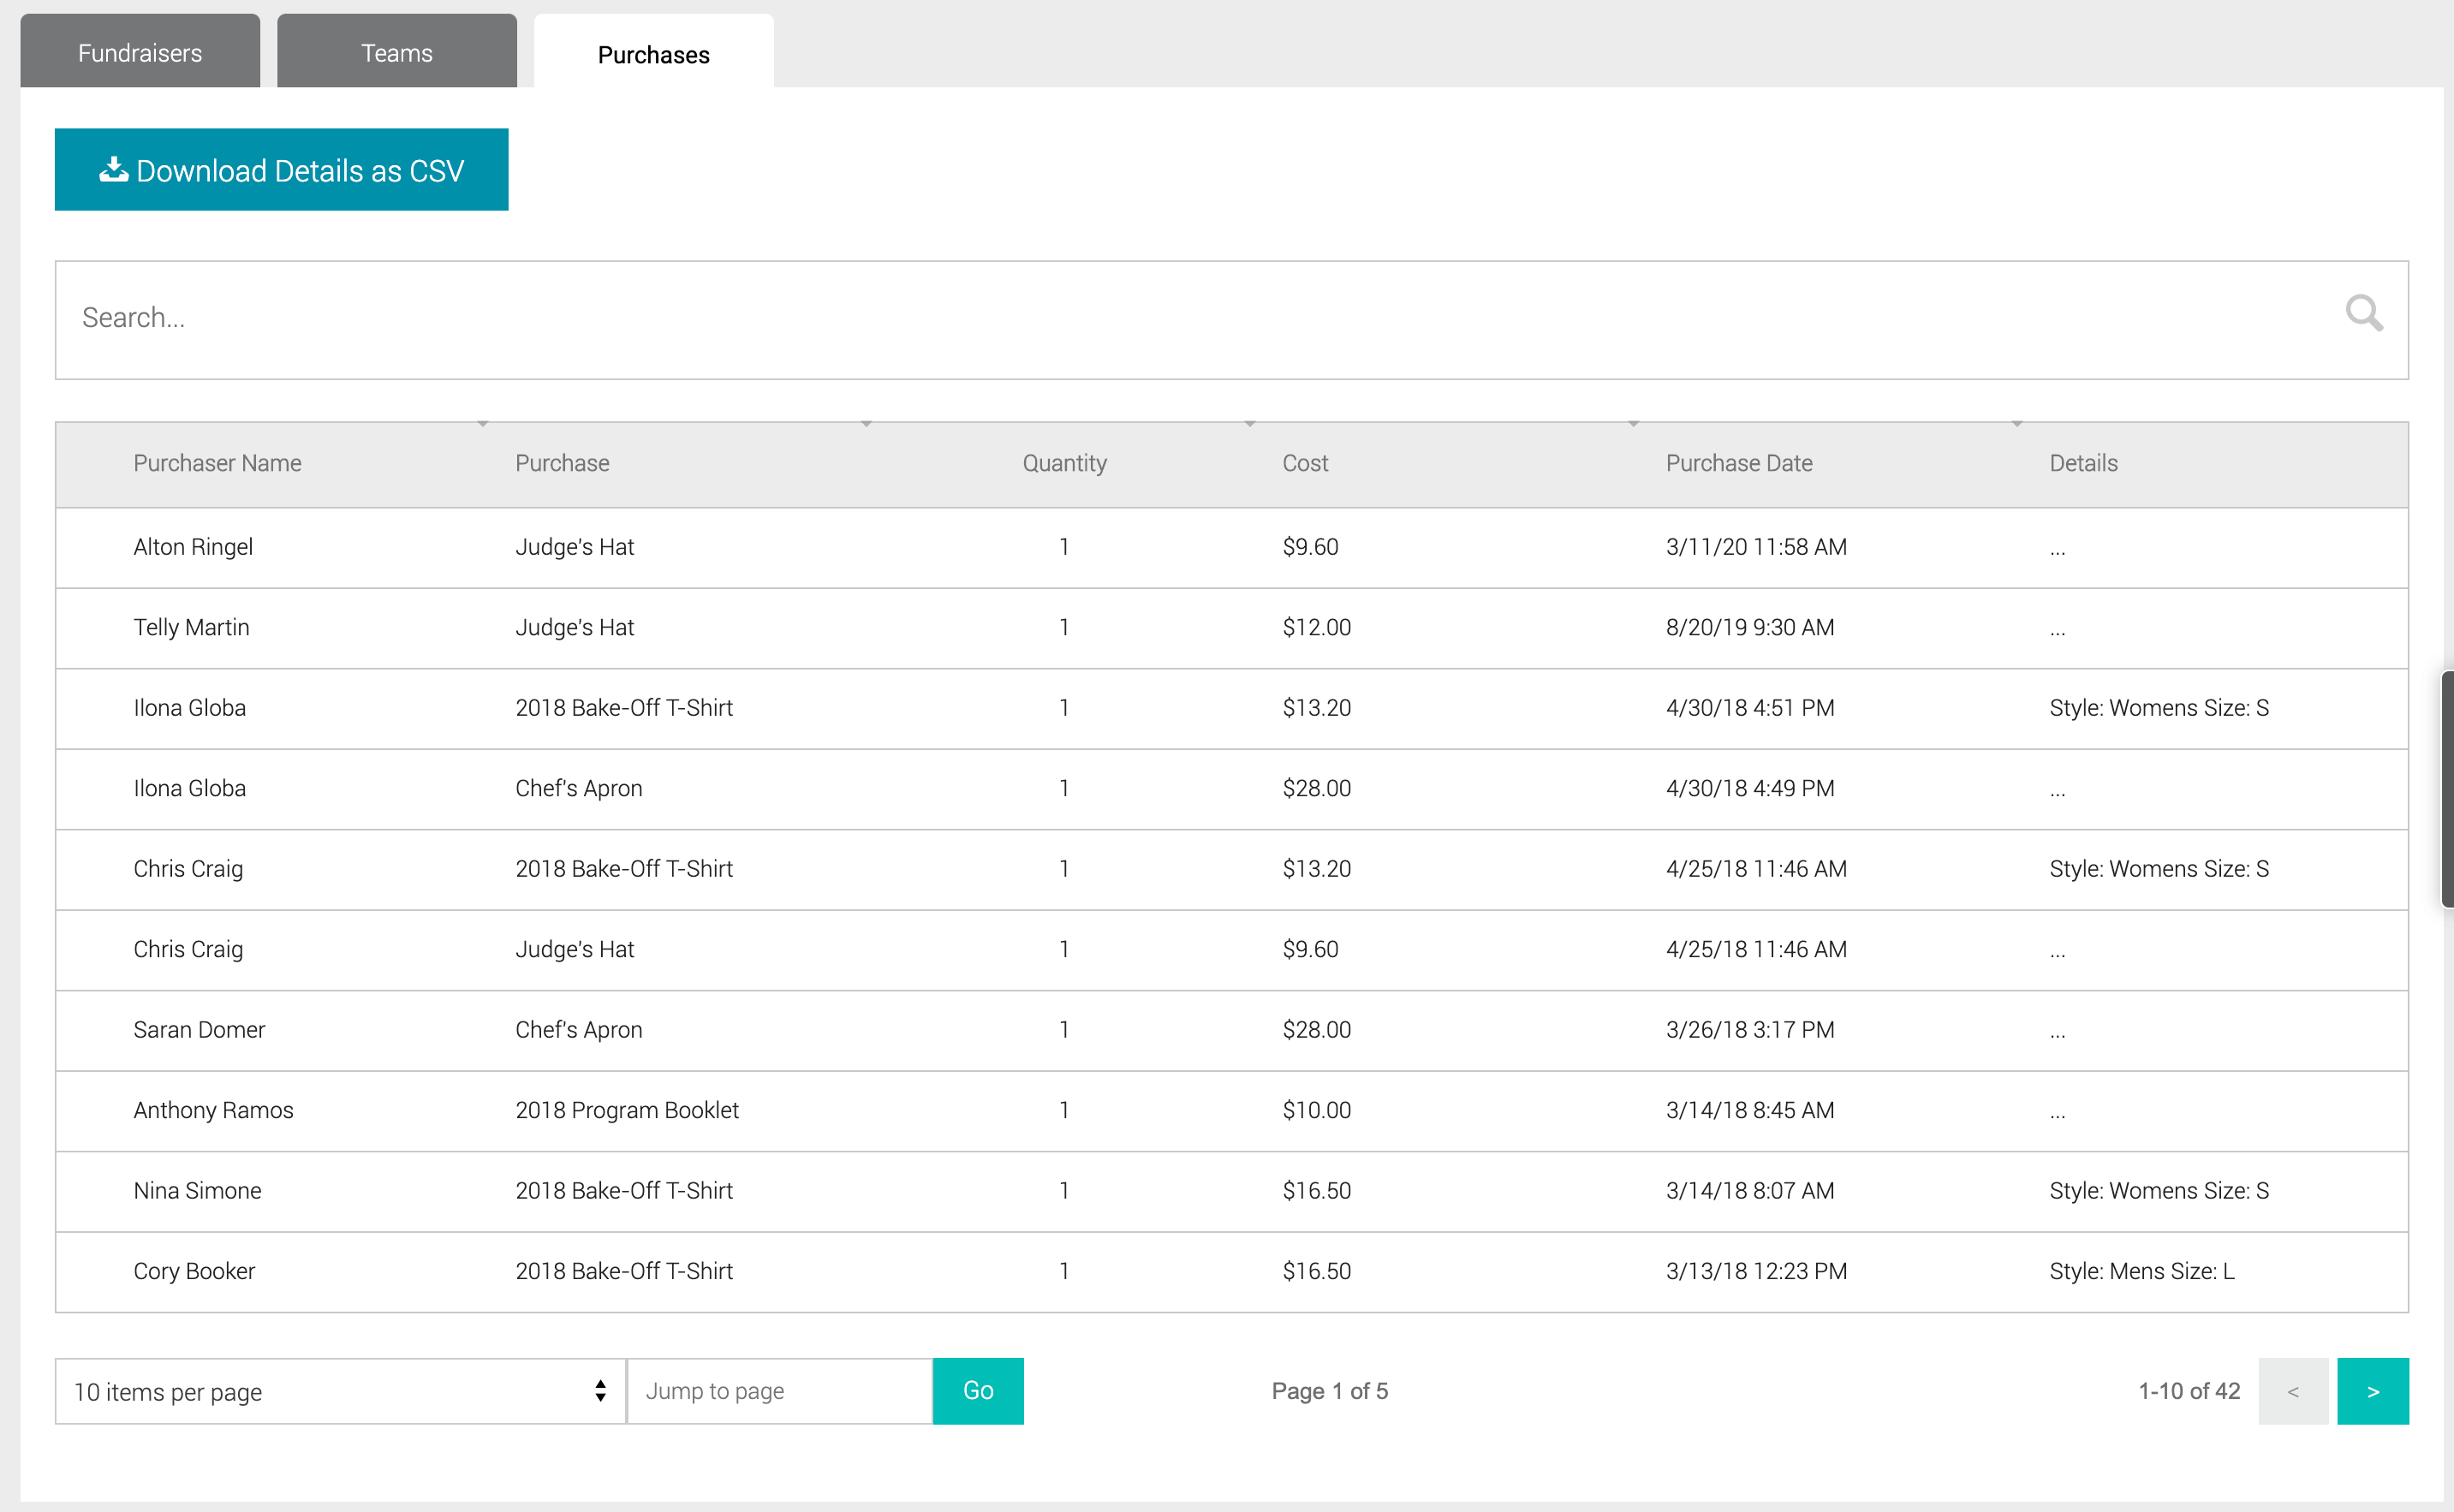Go to the next page arrow
The width and height of the screenshot is (2454, 1512).
coord(2372,1391)
